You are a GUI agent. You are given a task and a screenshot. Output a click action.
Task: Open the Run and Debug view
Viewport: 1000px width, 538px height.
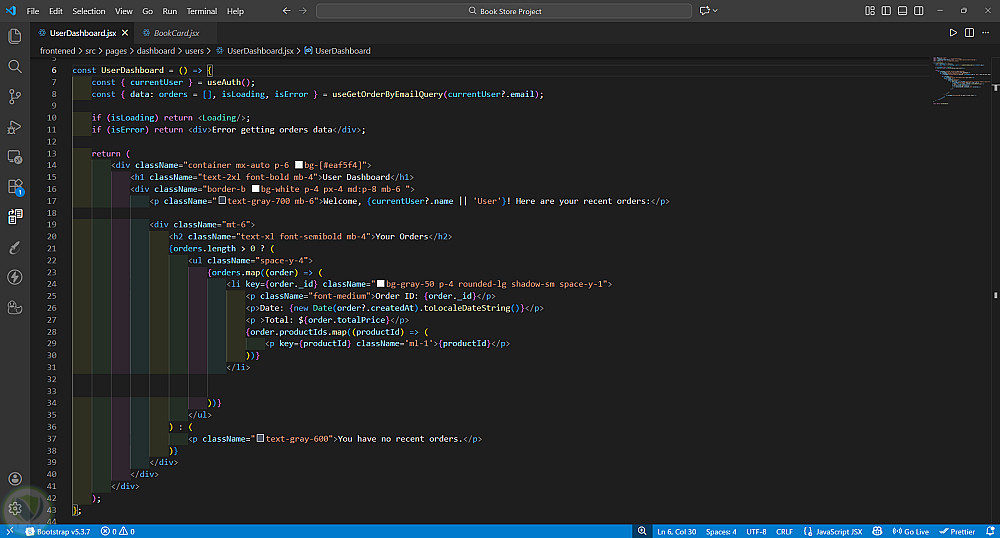coord(15,126)
